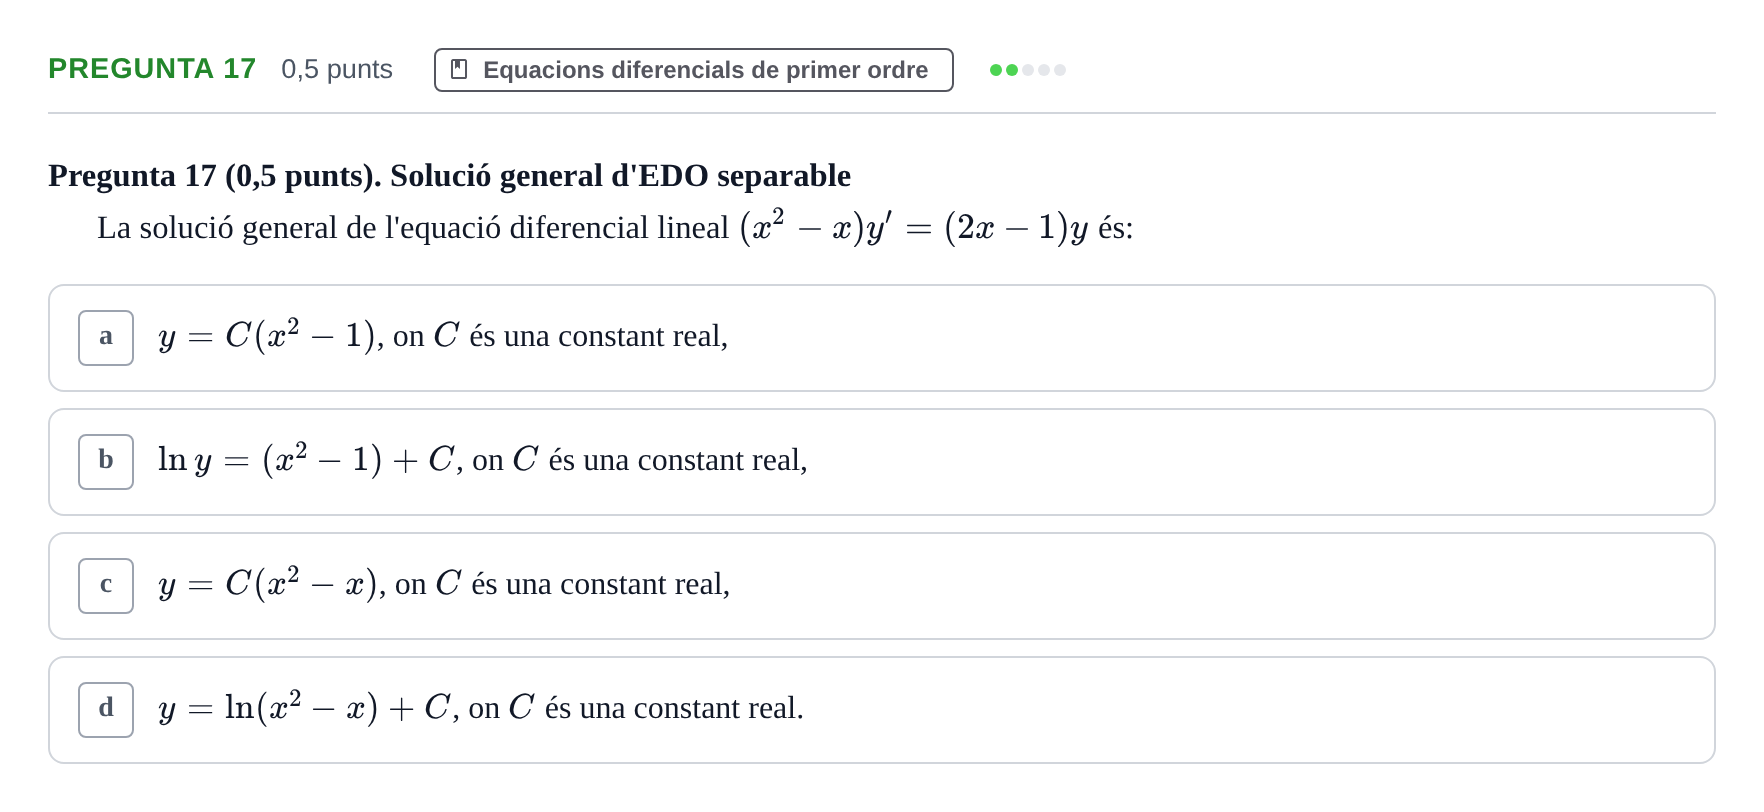Select answer option c letter box
This screenshot has height=812, width=1764.
pos(106,586)
